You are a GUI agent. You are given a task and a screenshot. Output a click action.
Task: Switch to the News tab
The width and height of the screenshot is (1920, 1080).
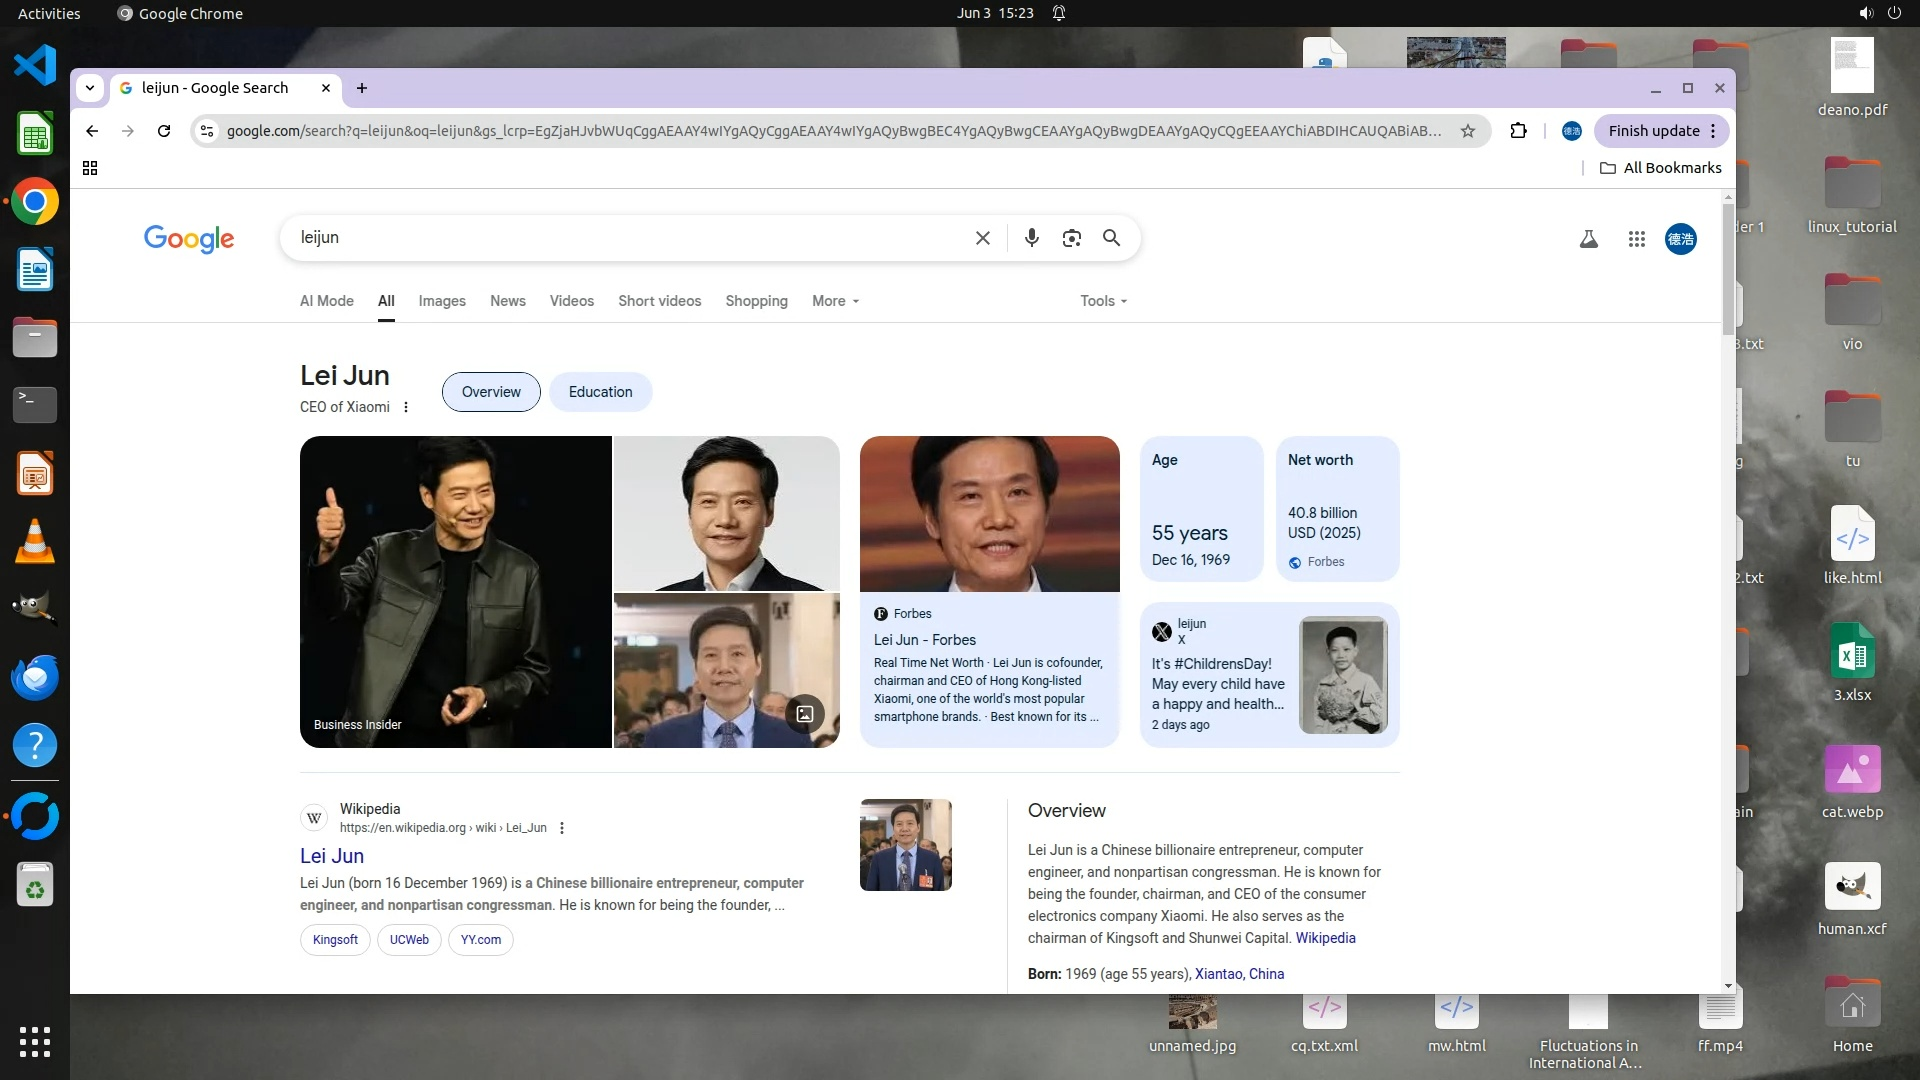pyautogui.click(x=507, y=301)
